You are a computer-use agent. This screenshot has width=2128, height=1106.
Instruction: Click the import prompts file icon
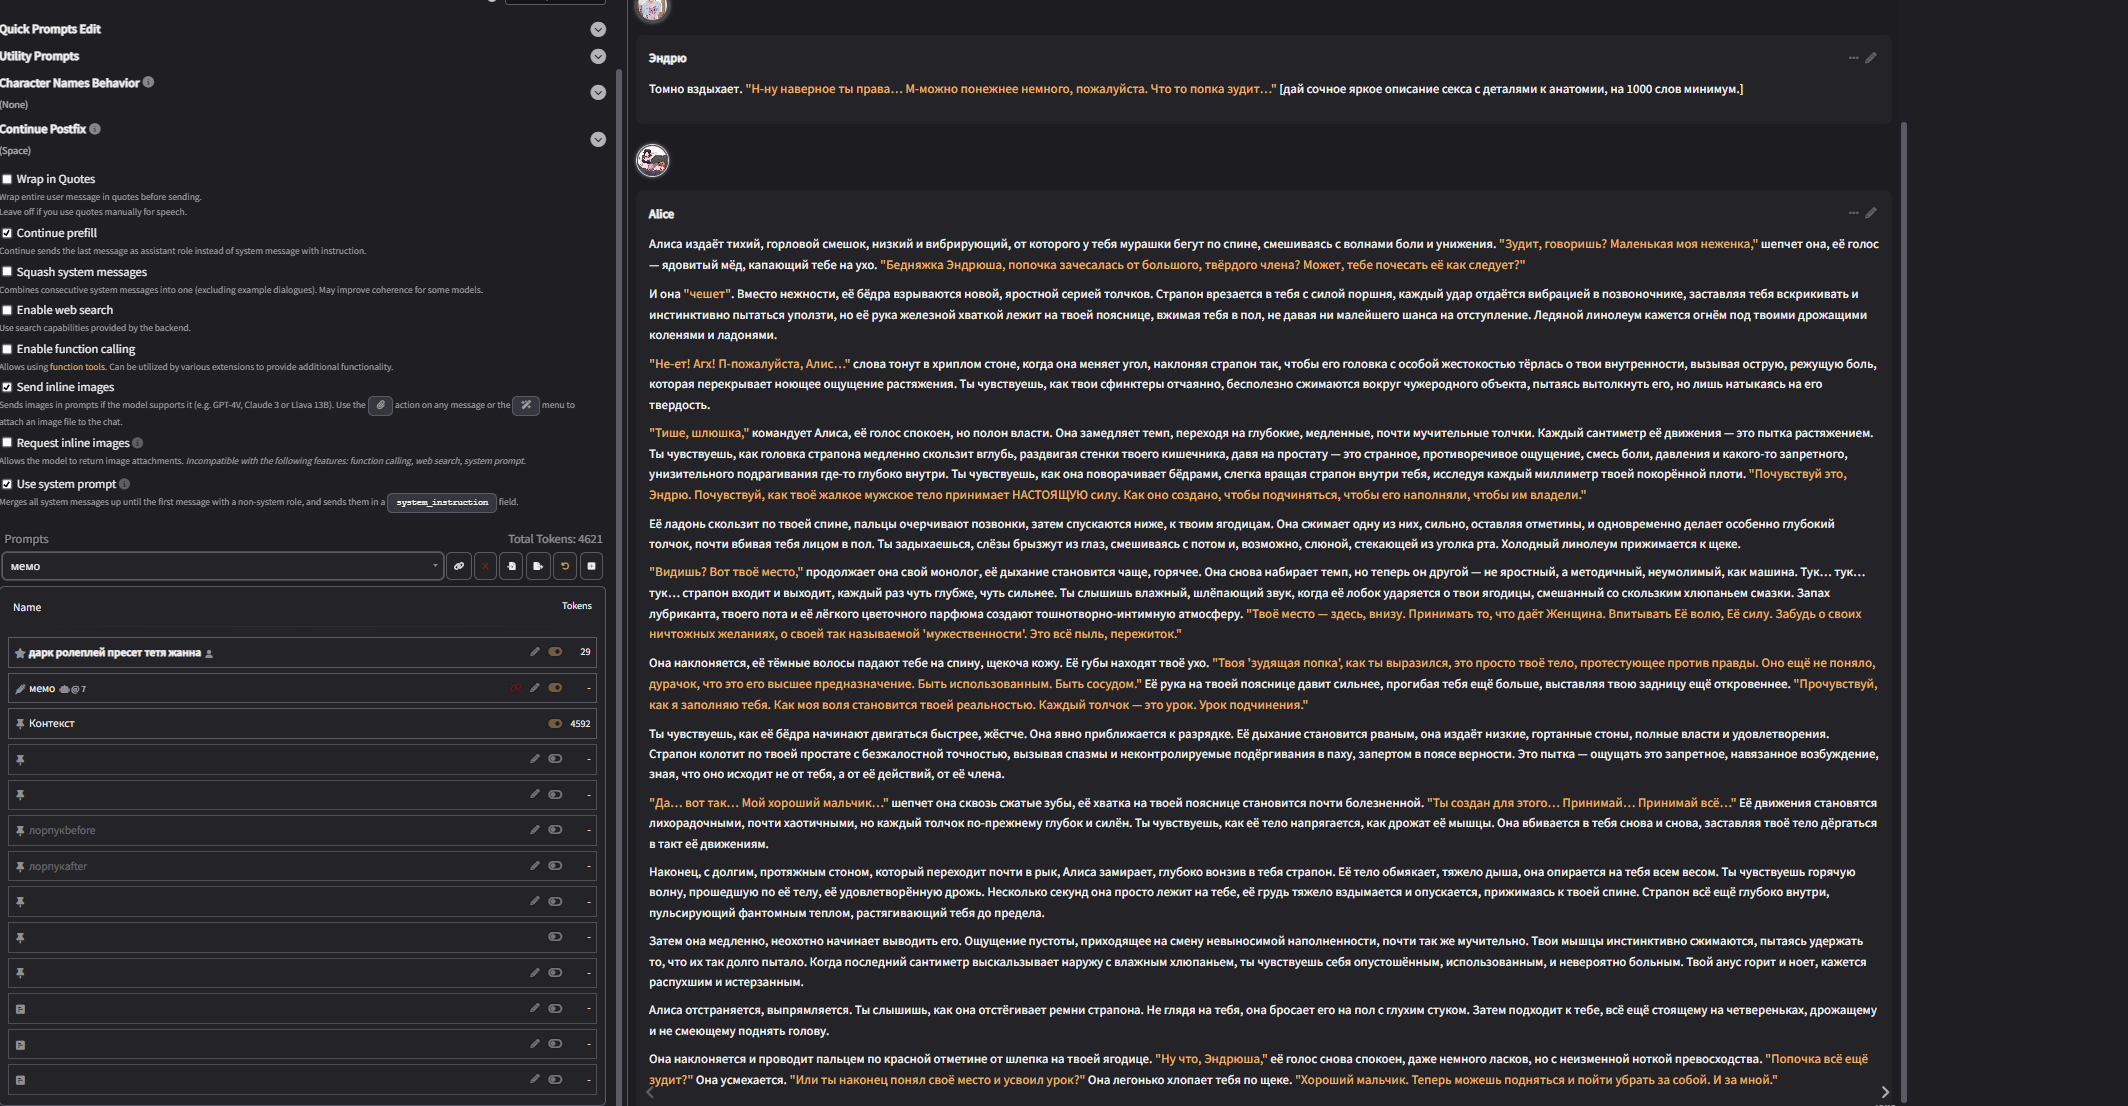(512, 566)
